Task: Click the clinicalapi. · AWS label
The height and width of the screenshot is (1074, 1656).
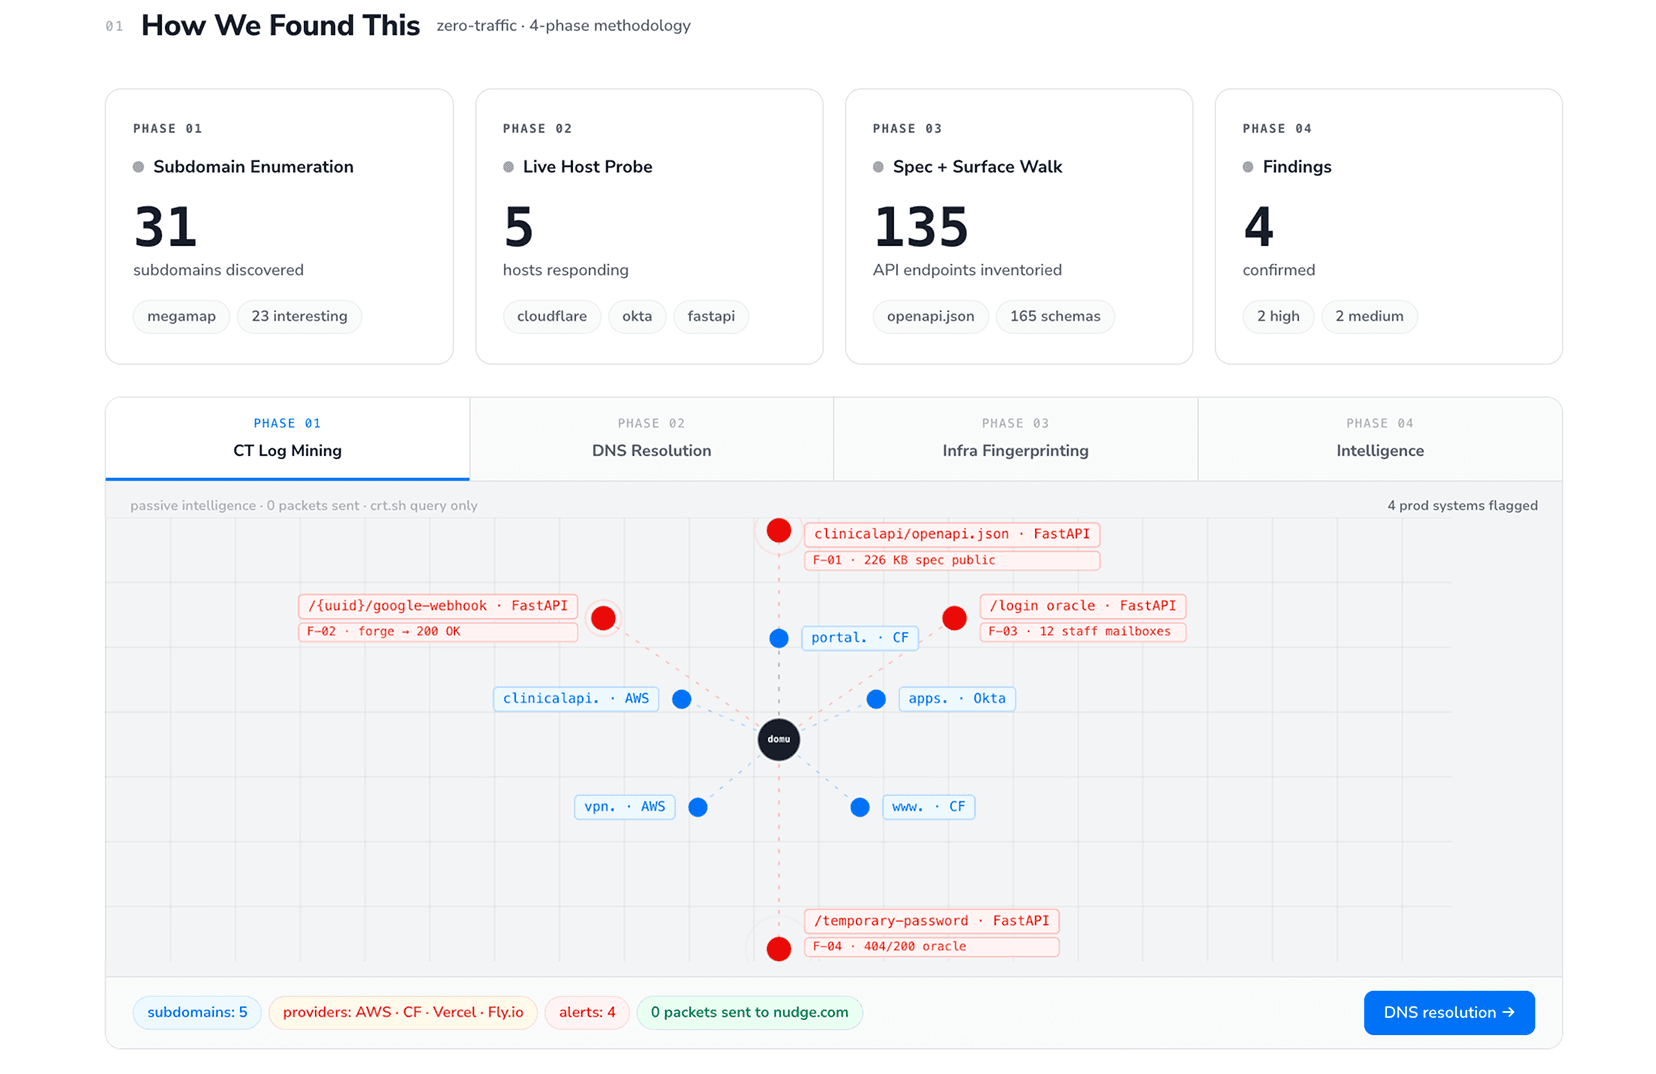Action: point(576,699)
